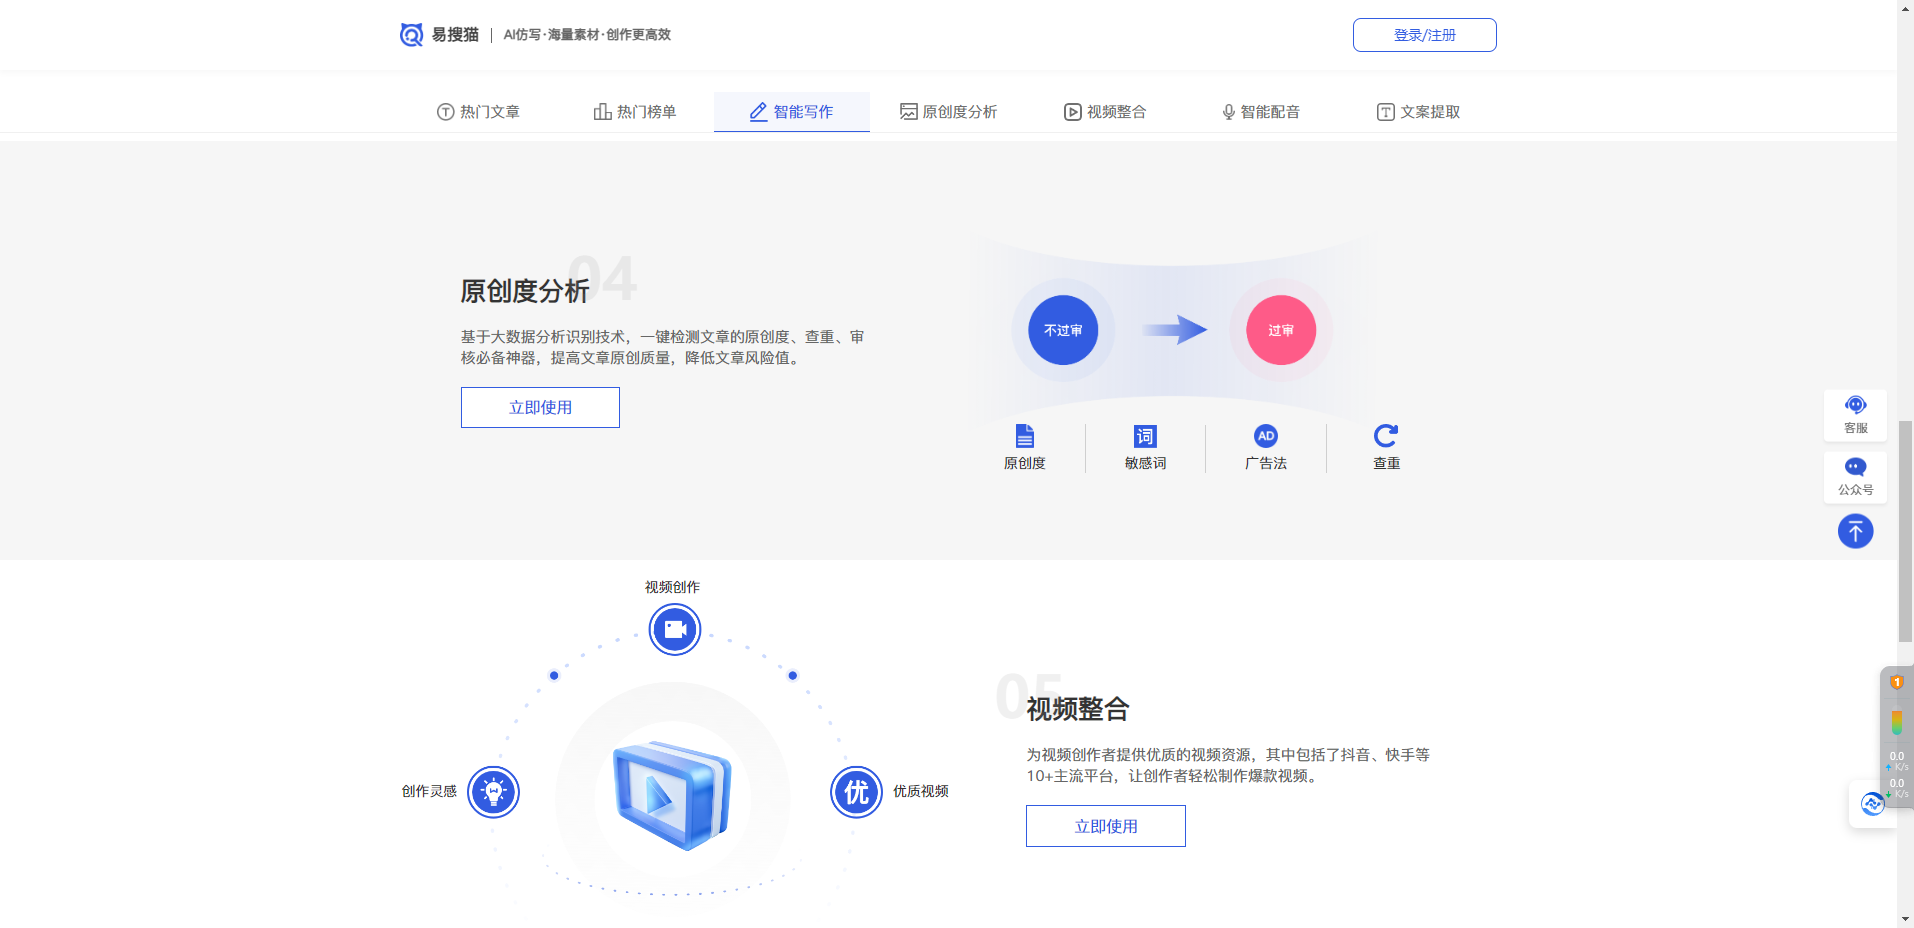Click 立即使用 under 视频整合
Screen dimensions: 1914x928
click(x=1105, y=826)
